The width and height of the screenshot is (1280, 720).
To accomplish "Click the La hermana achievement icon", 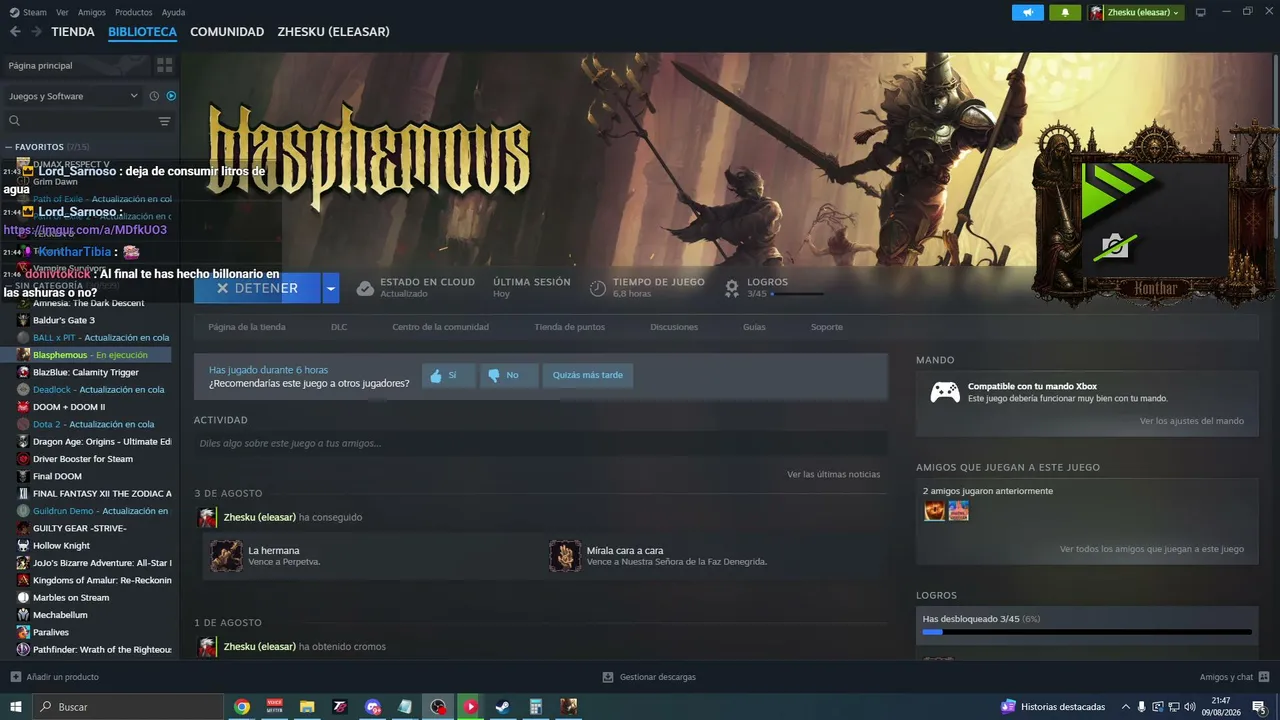I will pos(227,556).
